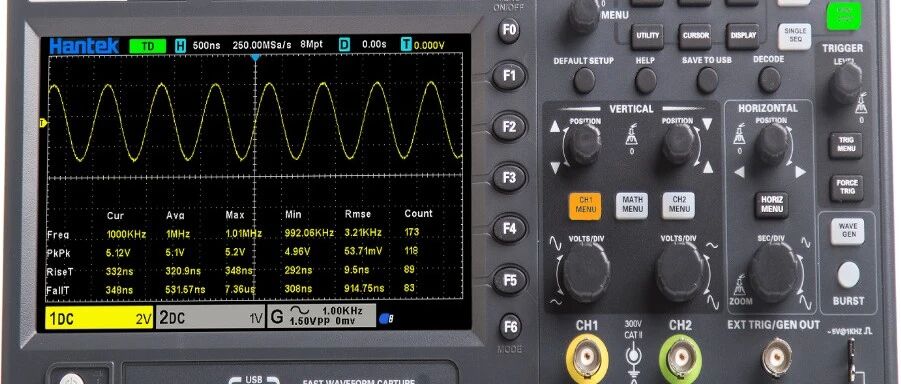Click the blue USB indicator icon

pyautogui.click(x=387, y=317)
